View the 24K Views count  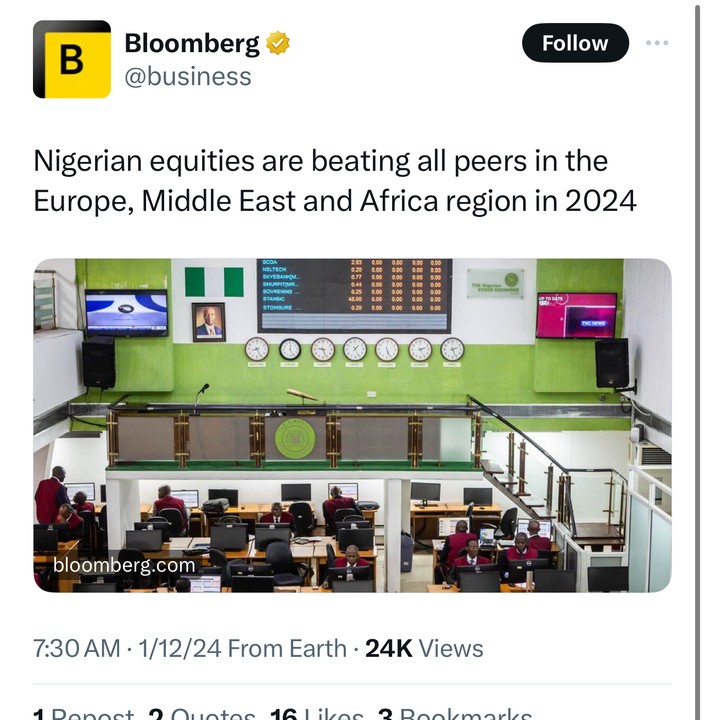pyautogui.click(x=424, y=648)
